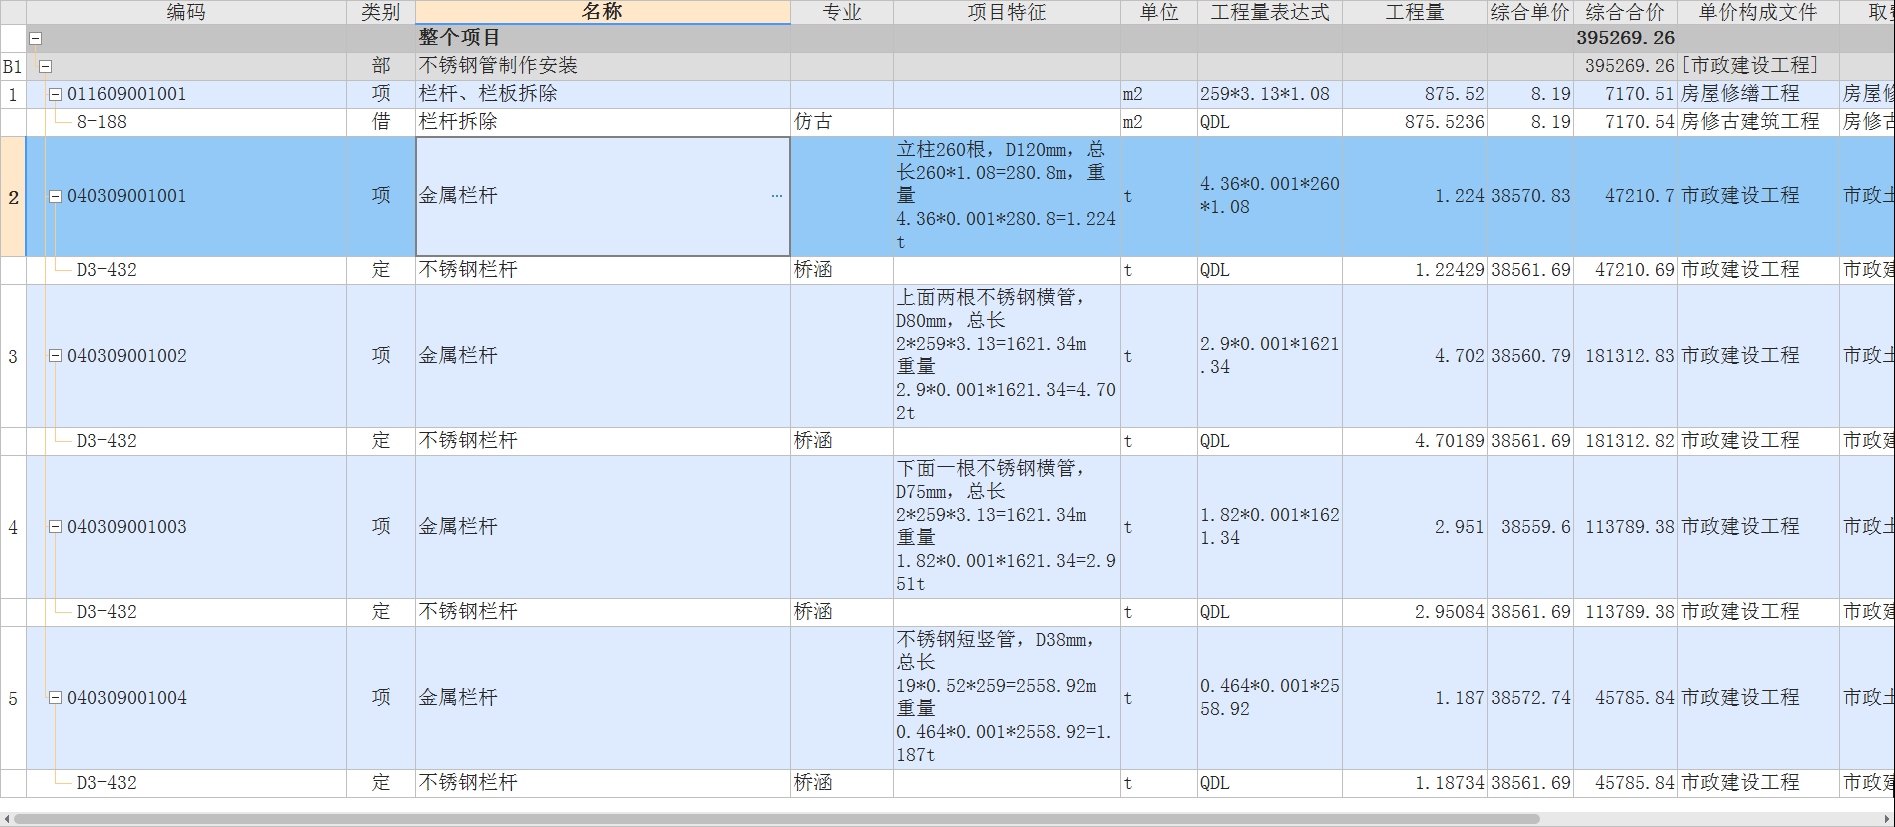Click the 工程量表达式 column header
This screenshot has width=1895, height=827.
coord(1269,12)
